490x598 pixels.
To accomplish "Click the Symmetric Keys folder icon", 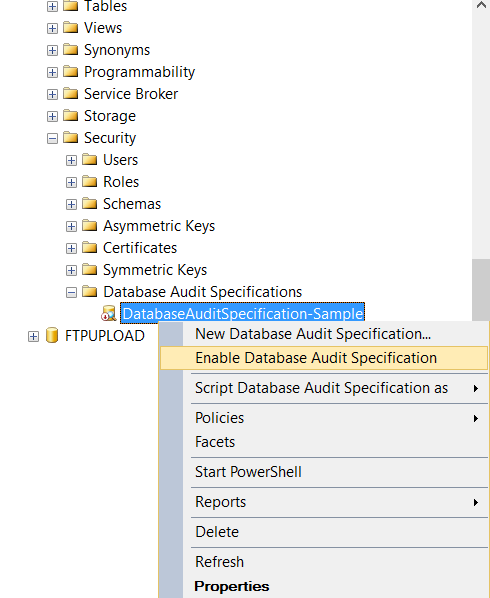I will pos(90,270).
